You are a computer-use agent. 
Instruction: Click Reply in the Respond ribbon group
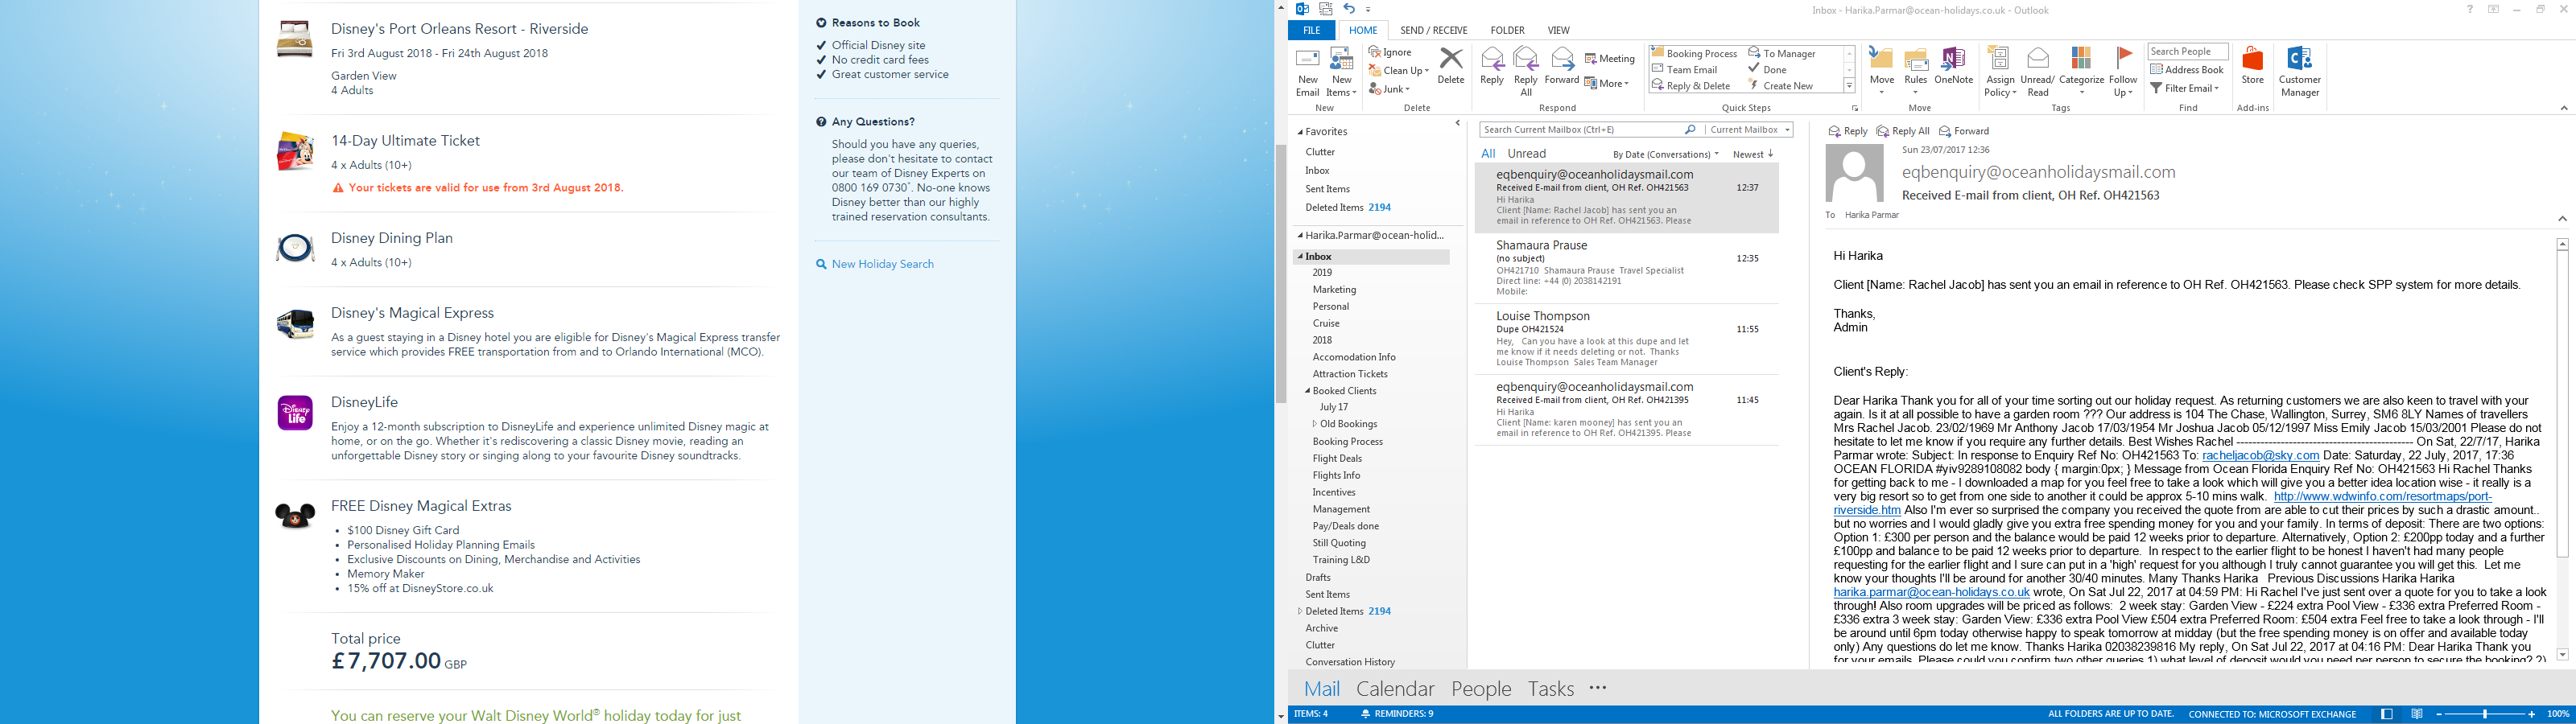[1491, 66]
